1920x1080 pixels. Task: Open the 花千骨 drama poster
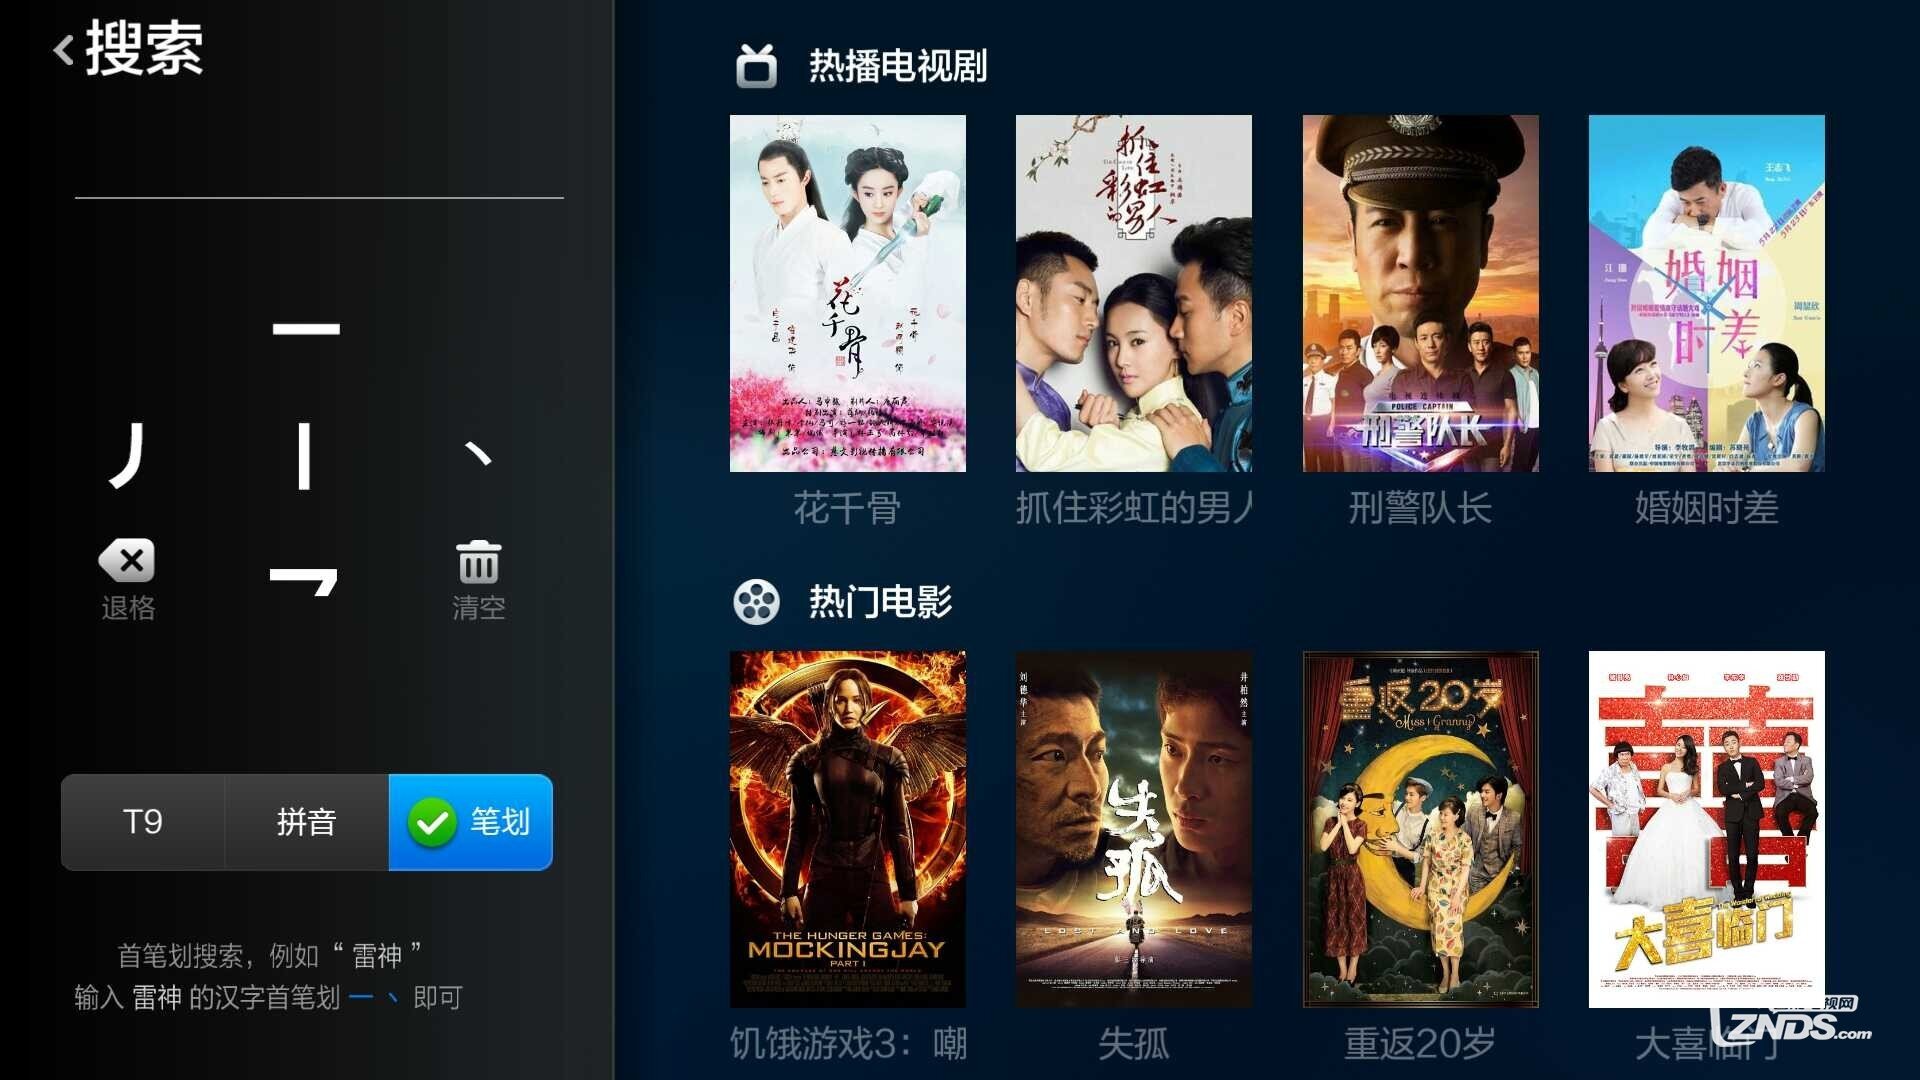[x=847, y=293]
